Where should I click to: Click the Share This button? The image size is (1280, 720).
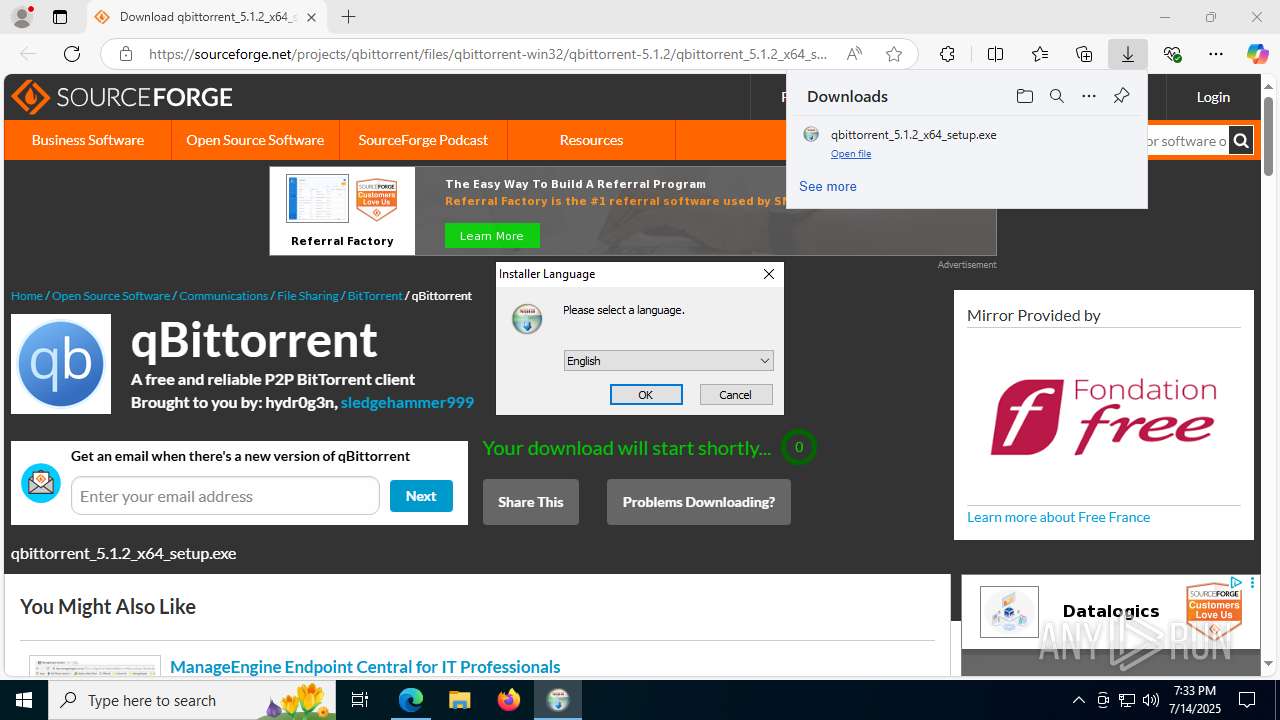[x=531, y=502]
